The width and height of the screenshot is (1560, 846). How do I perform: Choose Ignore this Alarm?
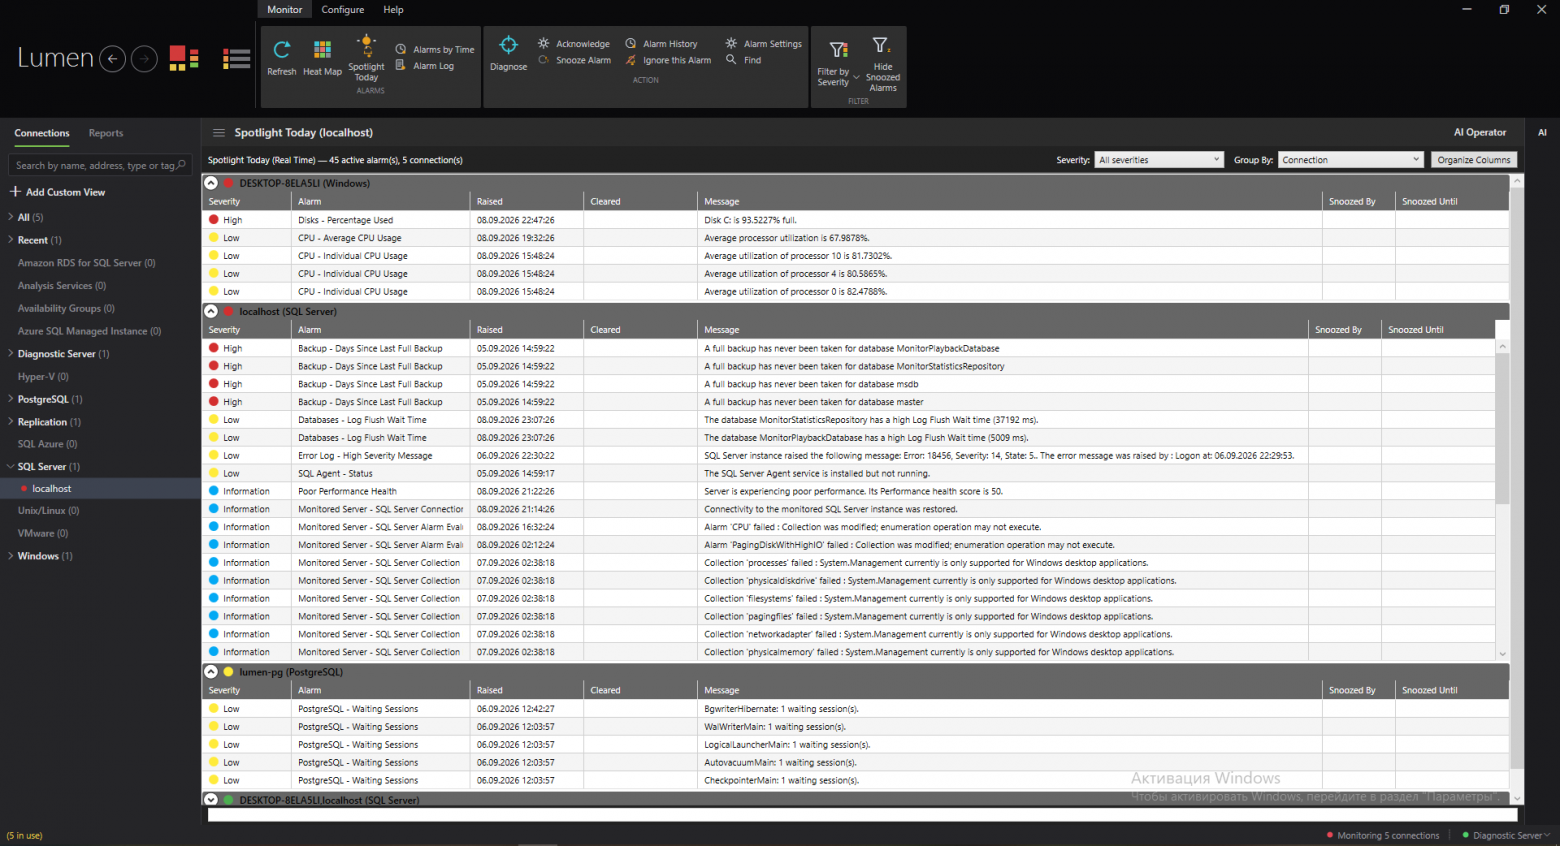point(668,60)
